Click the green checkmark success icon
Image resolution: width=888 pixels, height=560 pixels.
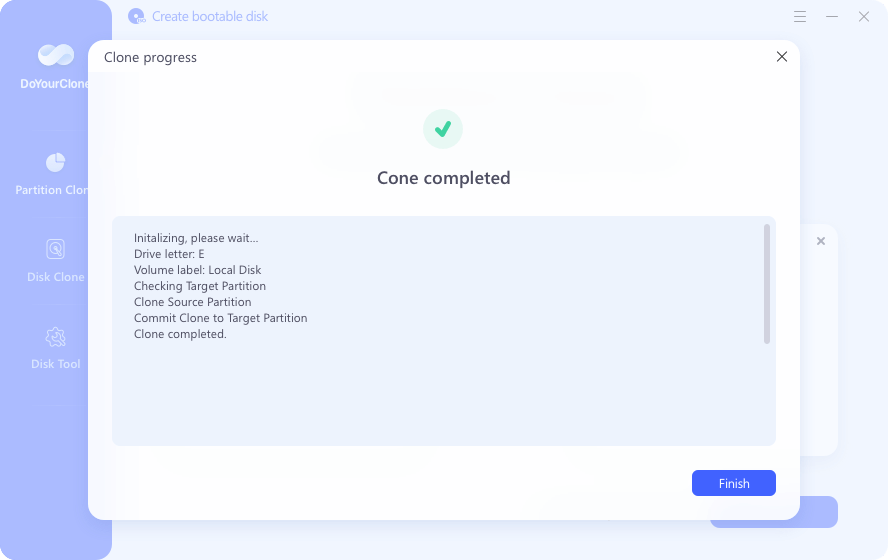[443, 129]
